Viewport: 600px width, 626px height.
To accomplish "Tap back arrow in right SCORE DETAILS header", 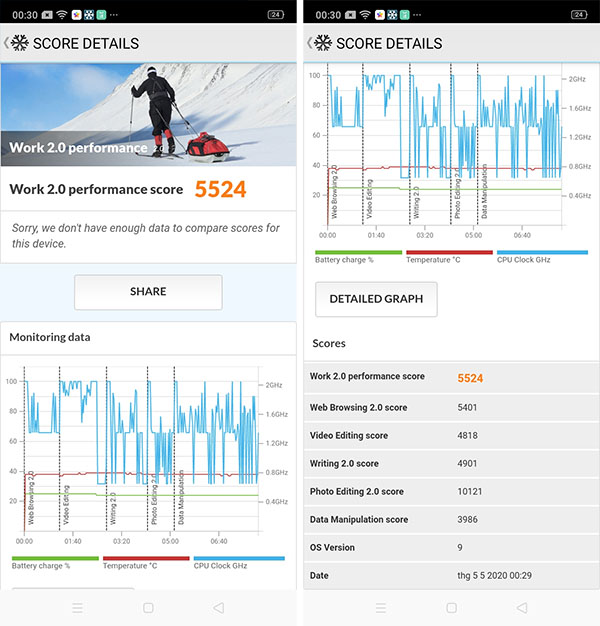I will pos(309,43).
